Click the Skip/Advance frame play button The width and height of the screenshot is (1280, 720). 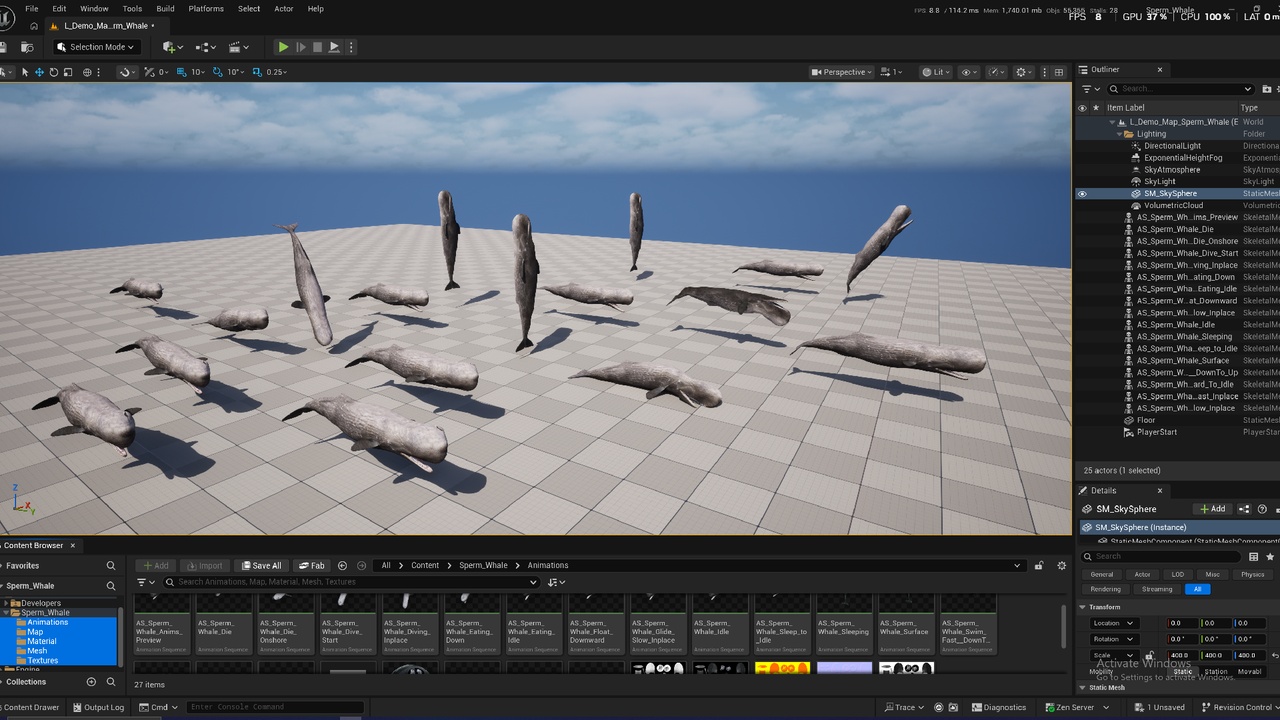coord(300,47)
